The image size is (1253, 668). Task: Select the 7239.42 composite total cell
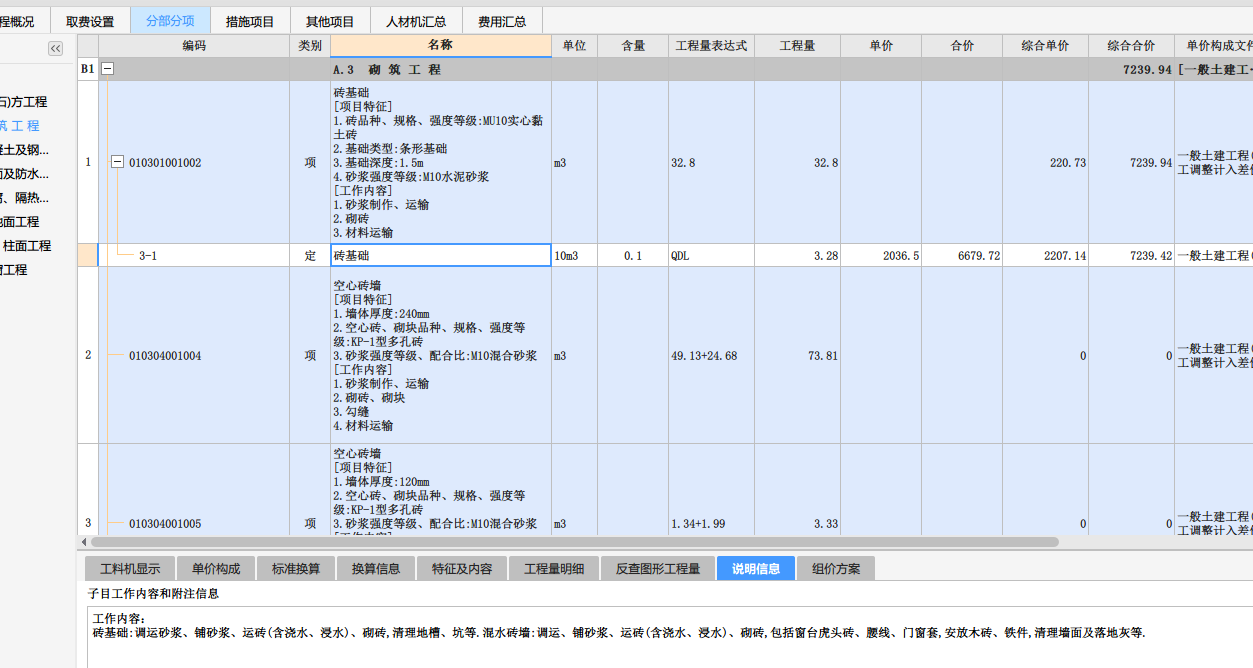(1131, 256)
